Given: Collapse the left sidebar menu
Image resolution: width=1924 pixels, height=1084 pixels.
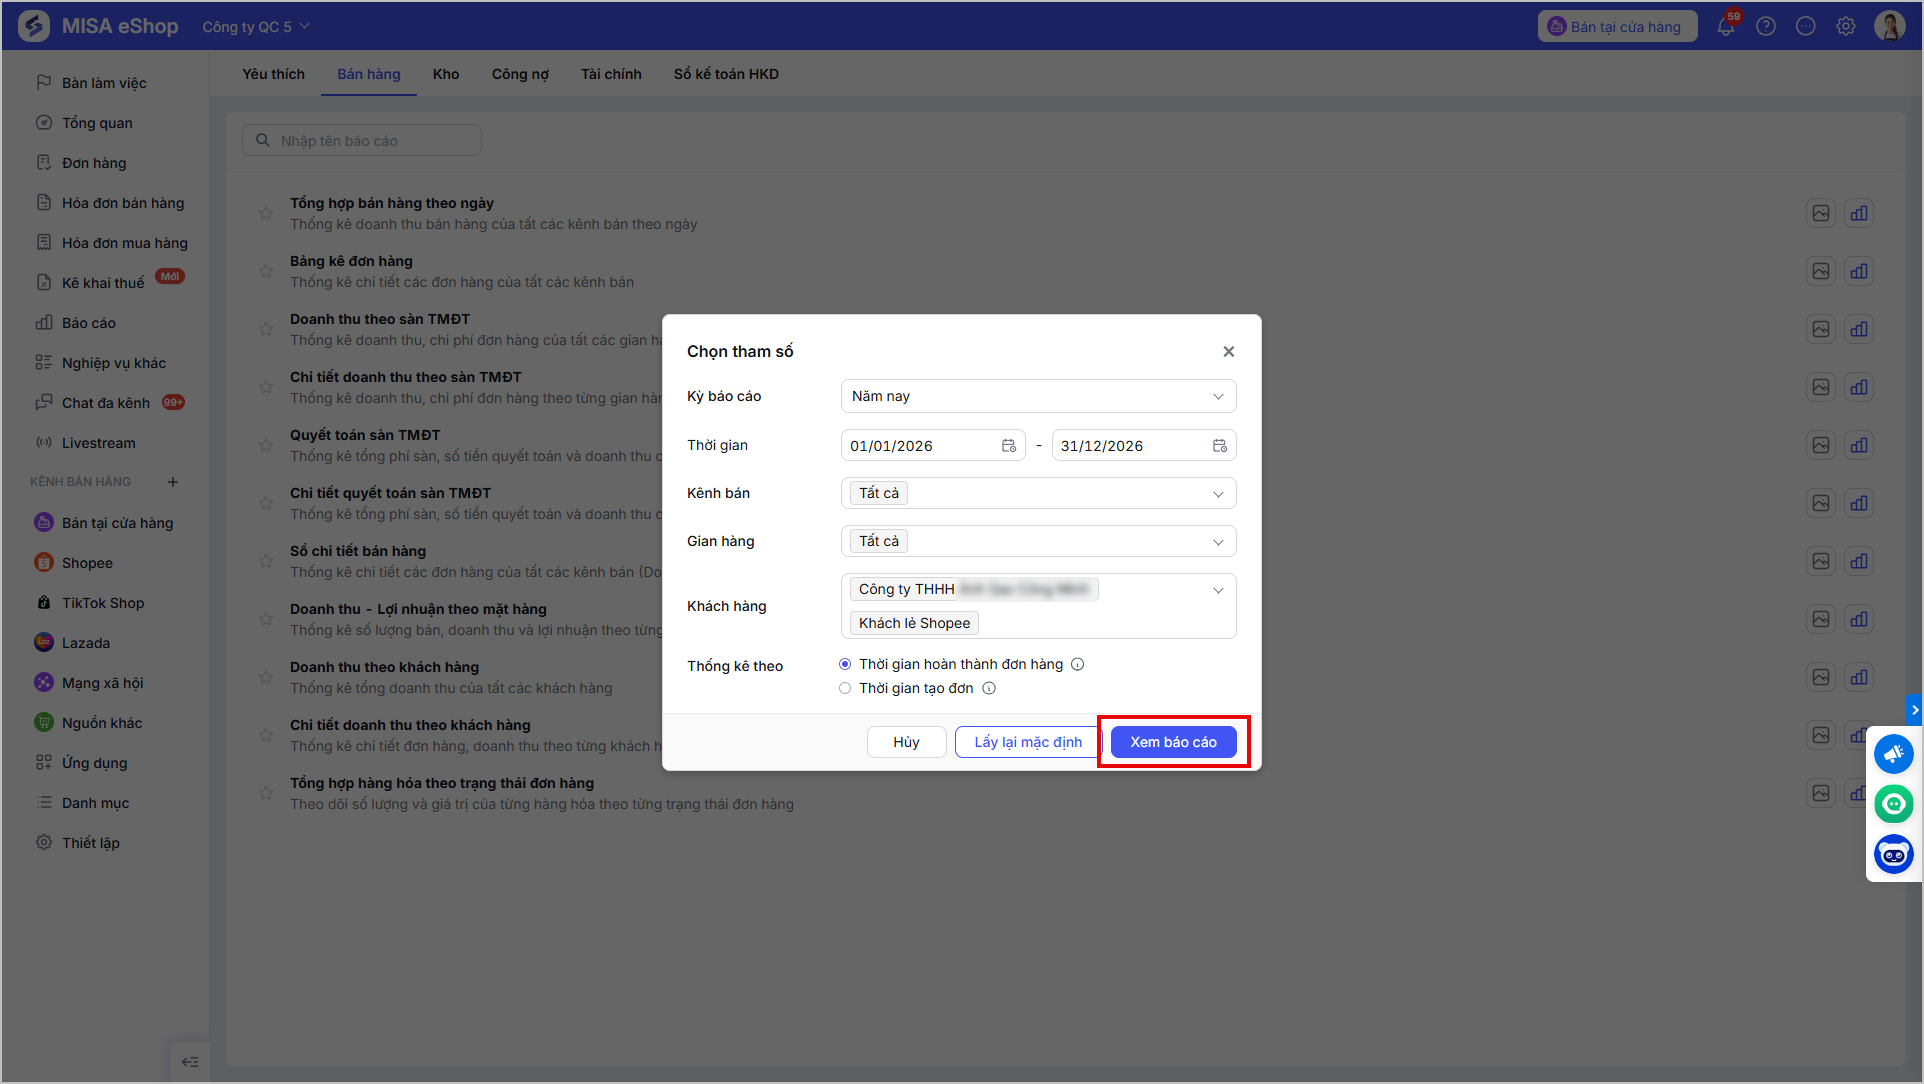Looking at the screenshot, I should point(190,1062).
